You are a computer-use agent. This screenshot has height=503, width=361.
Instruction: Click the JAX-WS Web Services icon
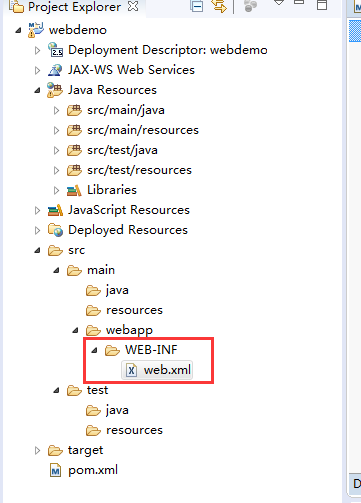pos(55,70)
